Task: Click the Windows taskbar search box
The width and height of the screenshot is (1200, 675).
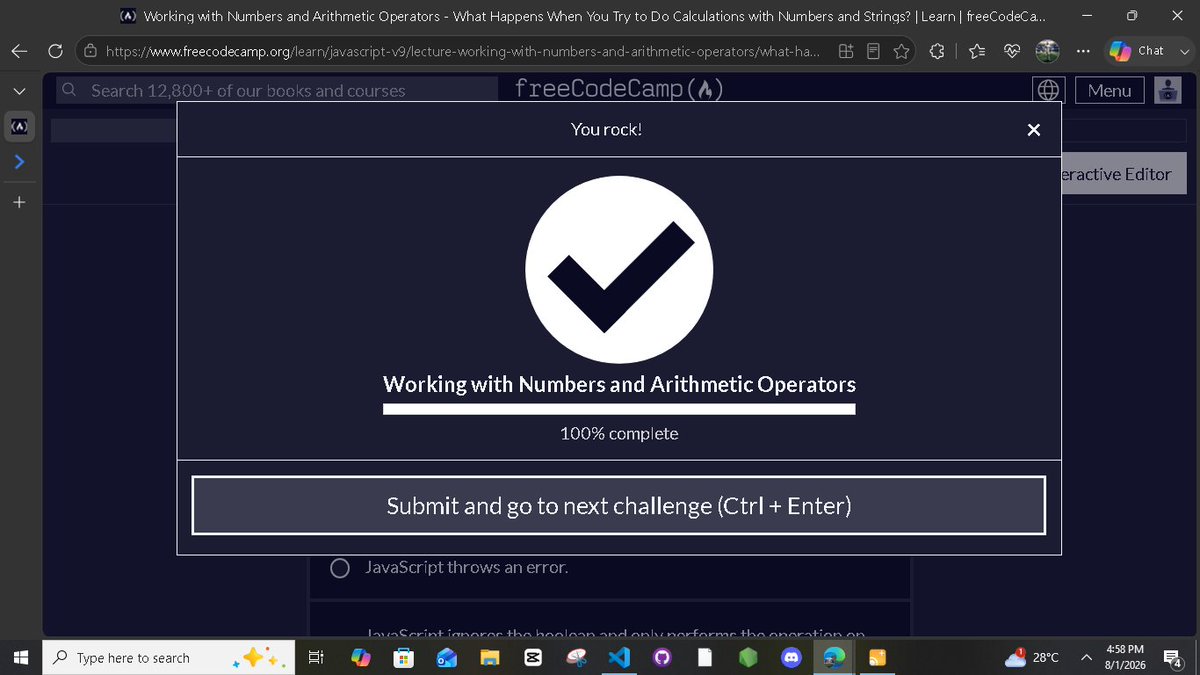Action: (170, 657)
